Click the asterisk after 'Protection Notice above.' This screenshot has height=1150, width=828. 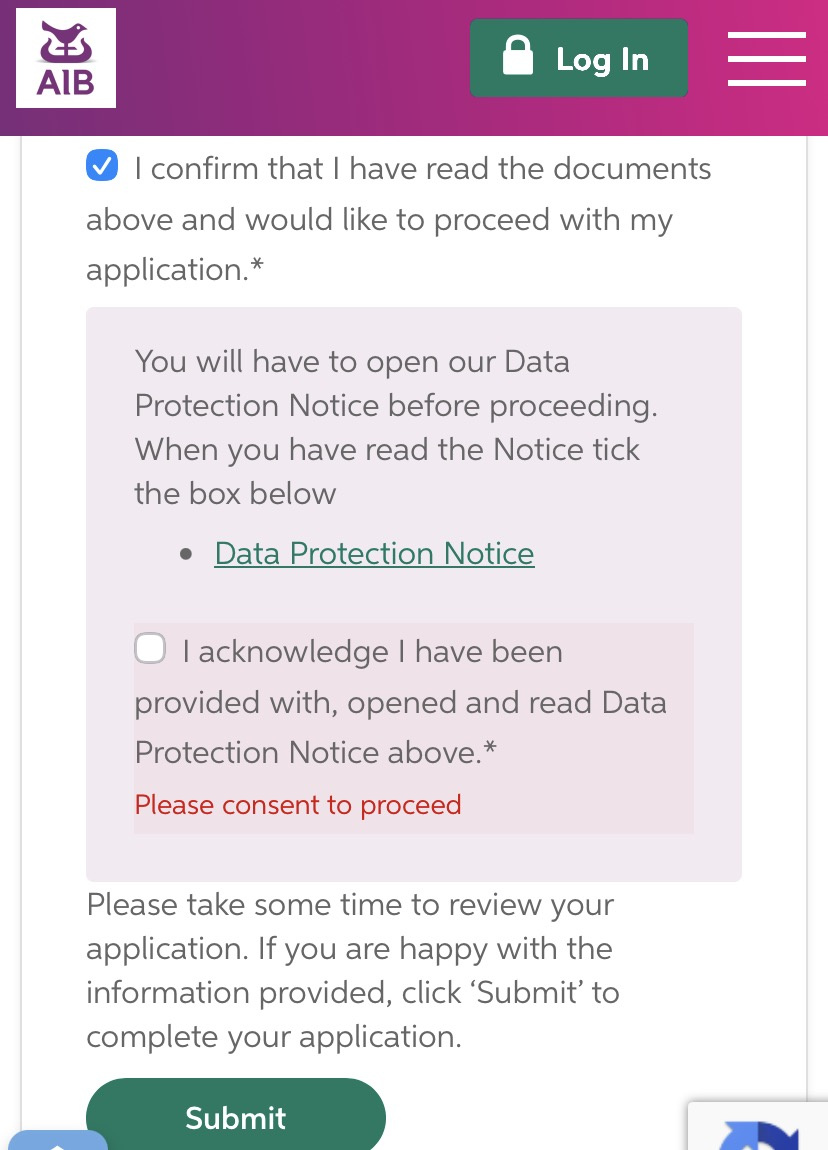click(x=490, y=747)
